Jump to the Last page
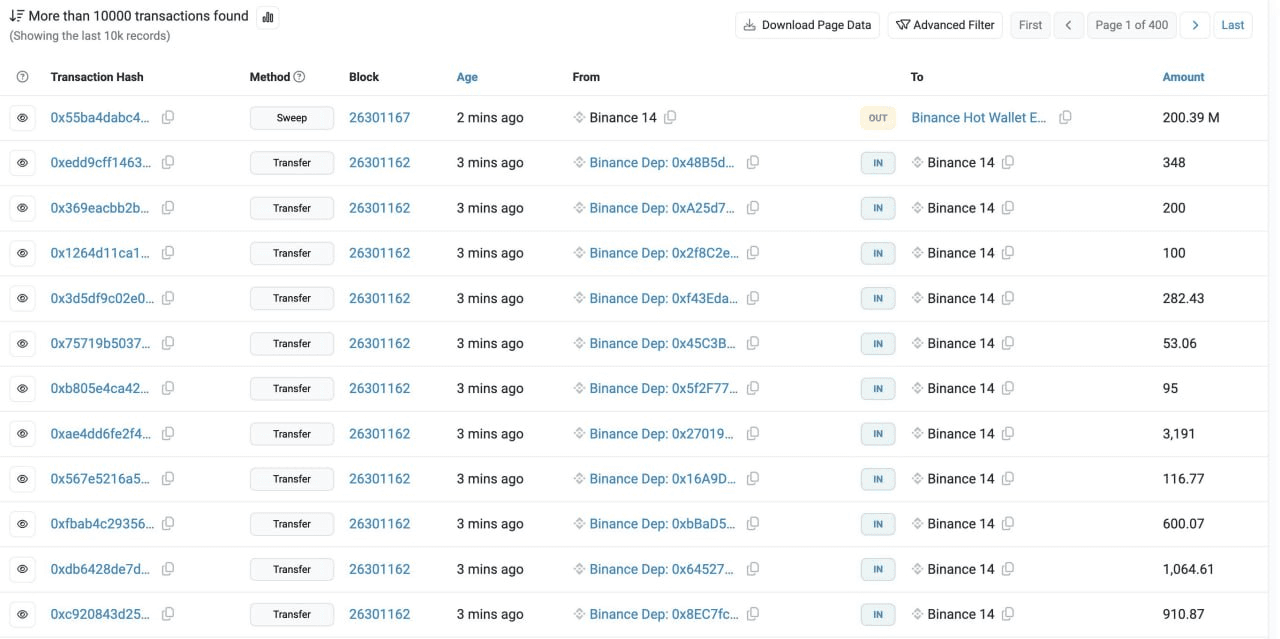The image size is (1280, 639). [x=1233, y=25]
